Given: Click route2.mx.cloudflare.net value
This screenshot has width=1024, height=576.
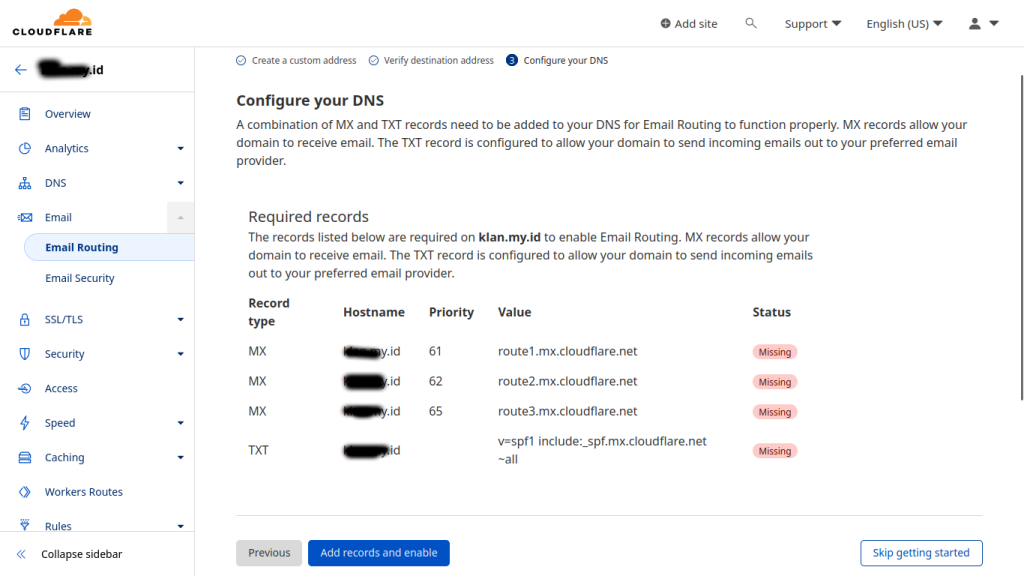Looking at the screenshot, I should click(x=568, y=381).
